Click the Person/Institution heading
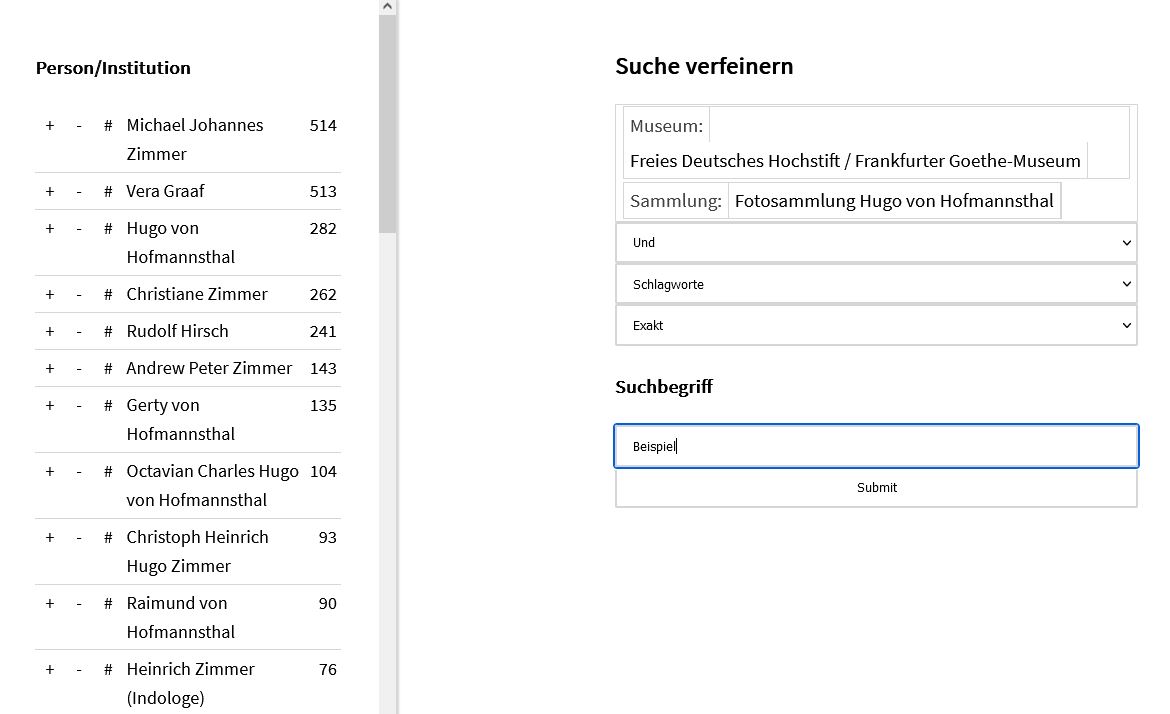1170x714 pixels. pos(113,68)
